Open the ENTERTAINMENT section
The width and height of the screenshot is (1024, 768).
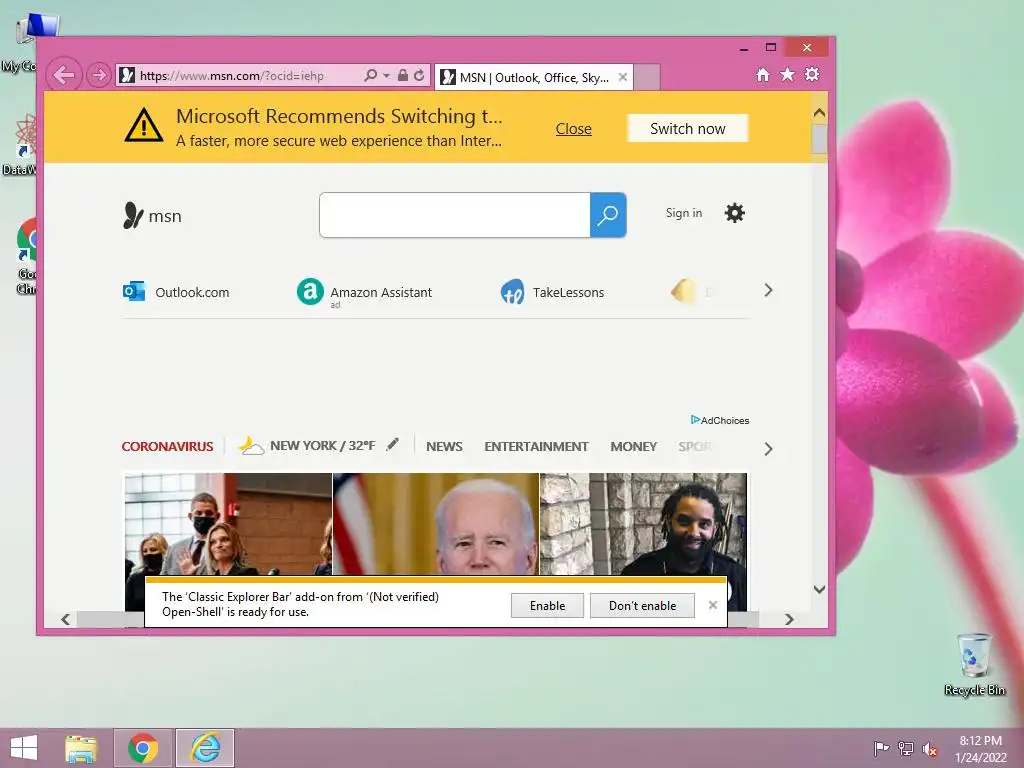click(x=536, y=447)
